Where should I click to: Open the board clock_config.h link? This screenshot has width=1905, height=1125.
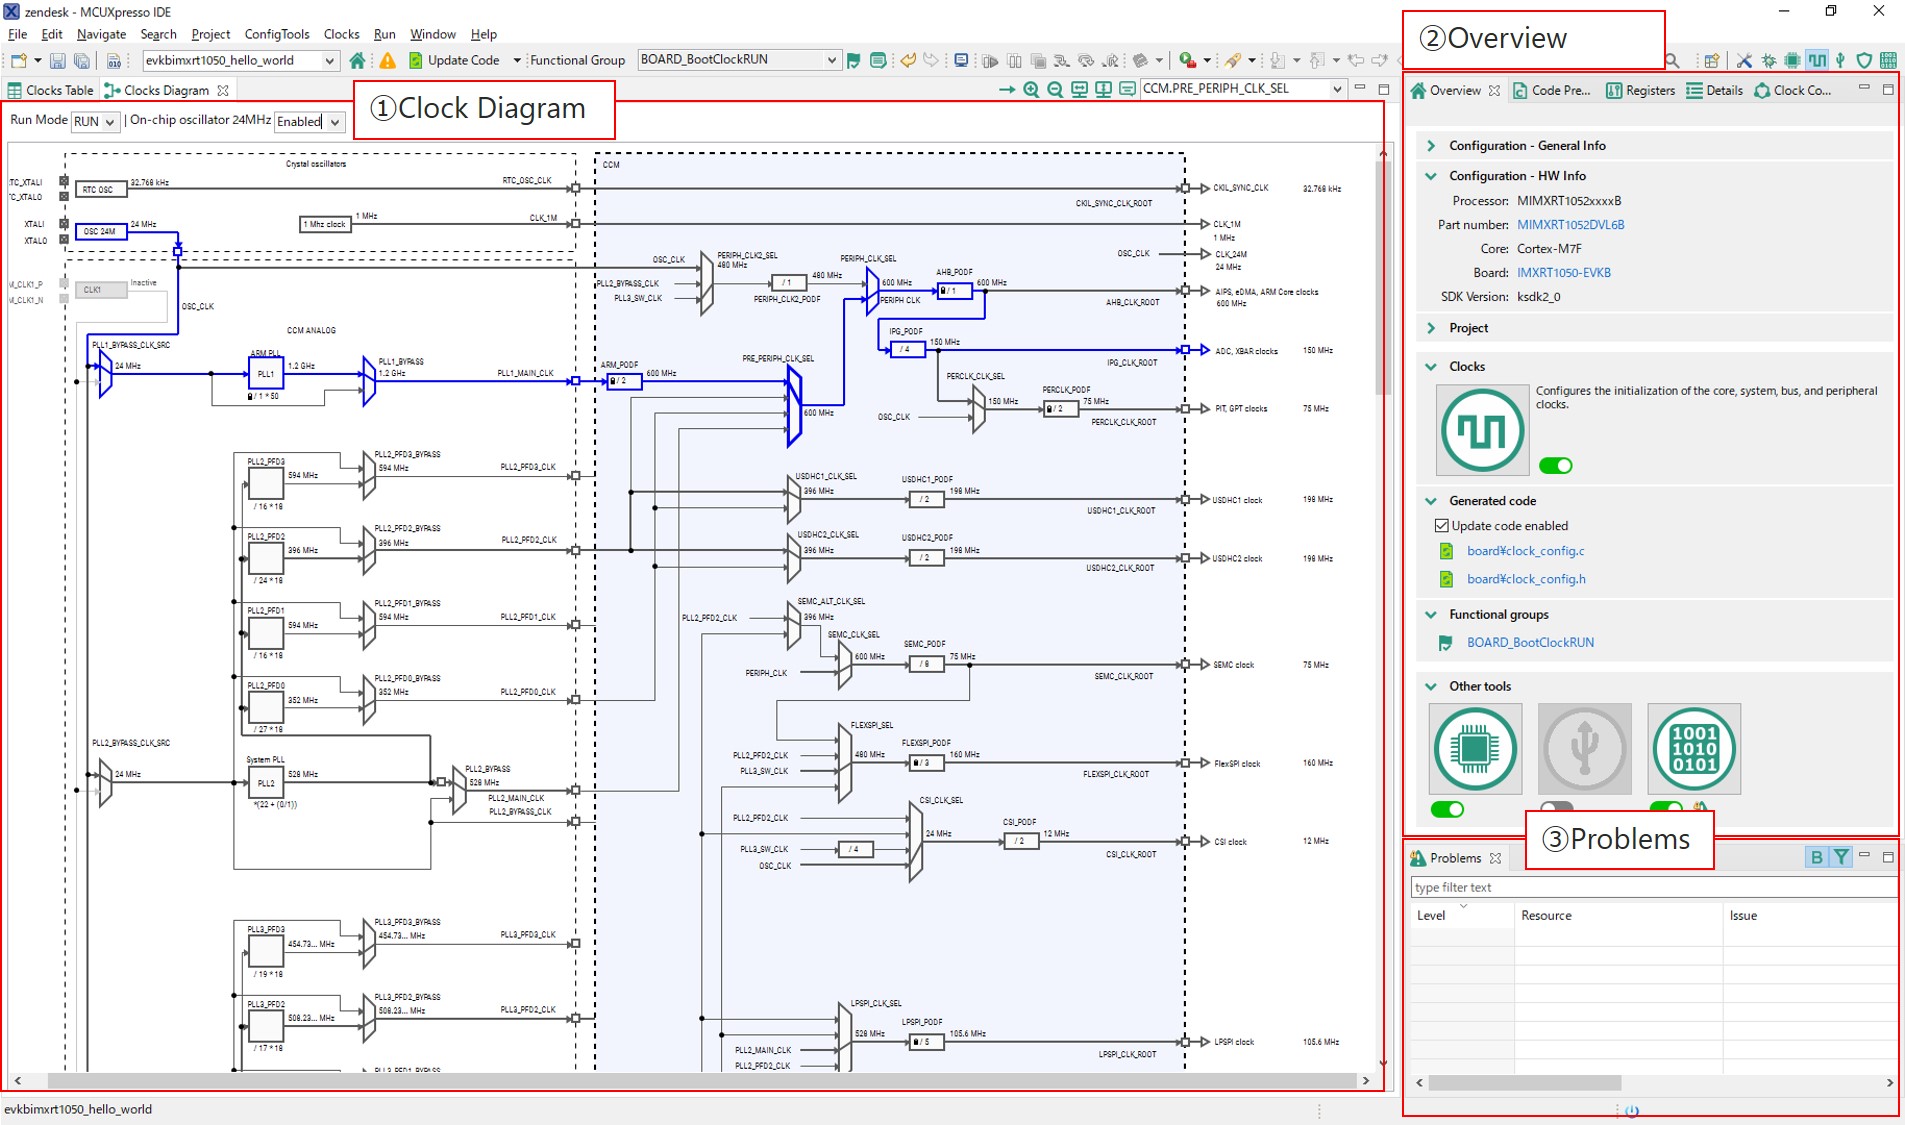1526,579
